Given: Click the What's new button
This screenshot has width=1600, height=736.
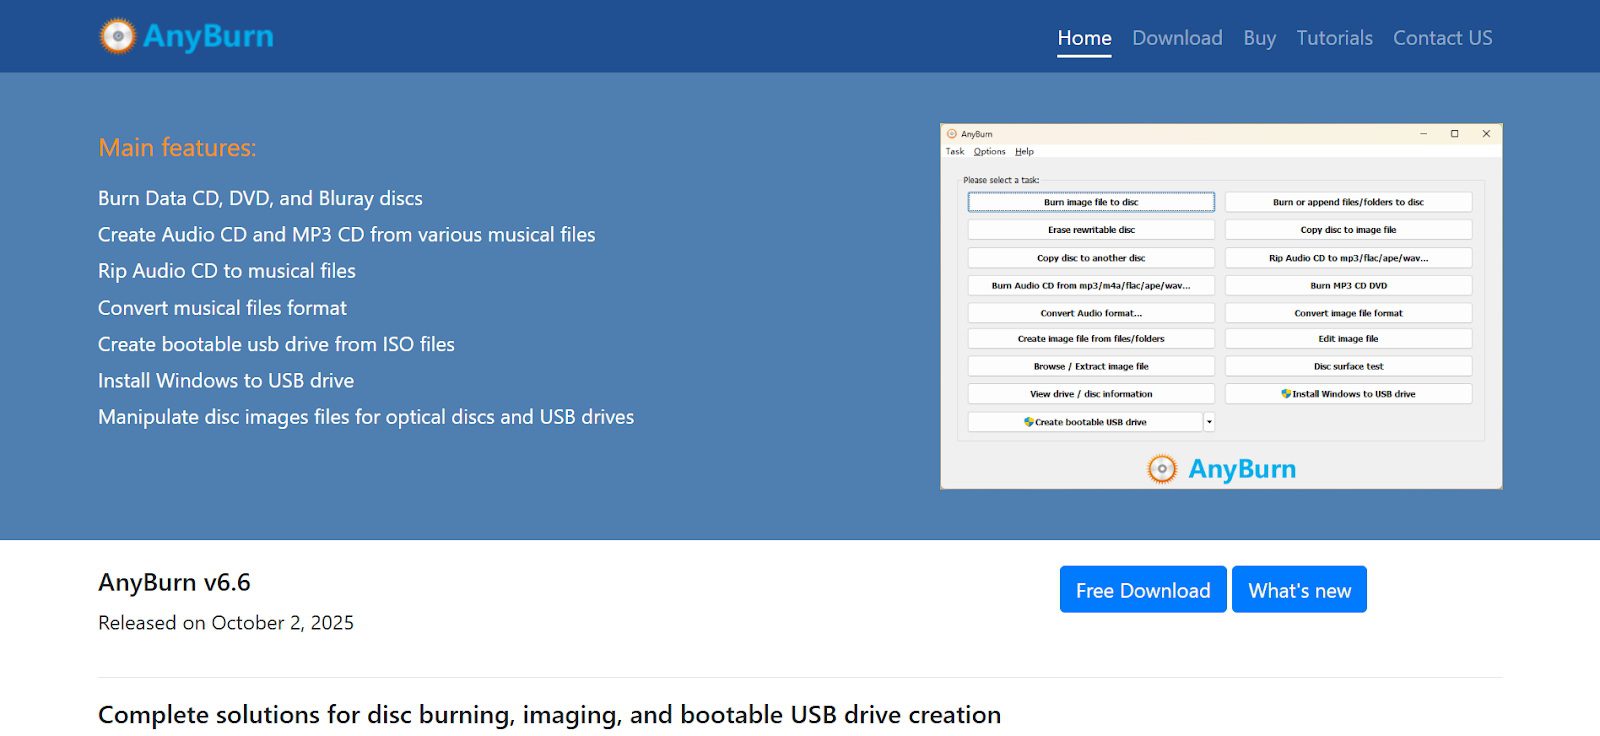Looking at the screenshot, I should [x=1299, y=590].
